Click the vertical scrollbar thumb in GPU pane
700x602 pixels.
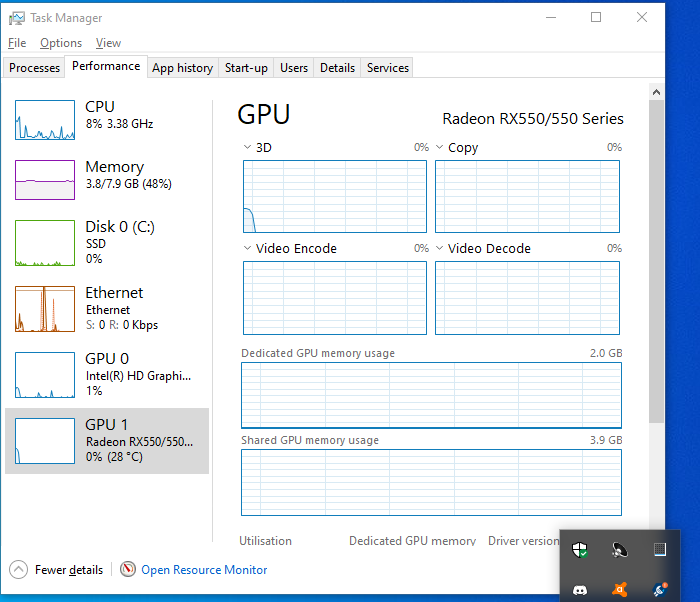[x=656, y=261]
